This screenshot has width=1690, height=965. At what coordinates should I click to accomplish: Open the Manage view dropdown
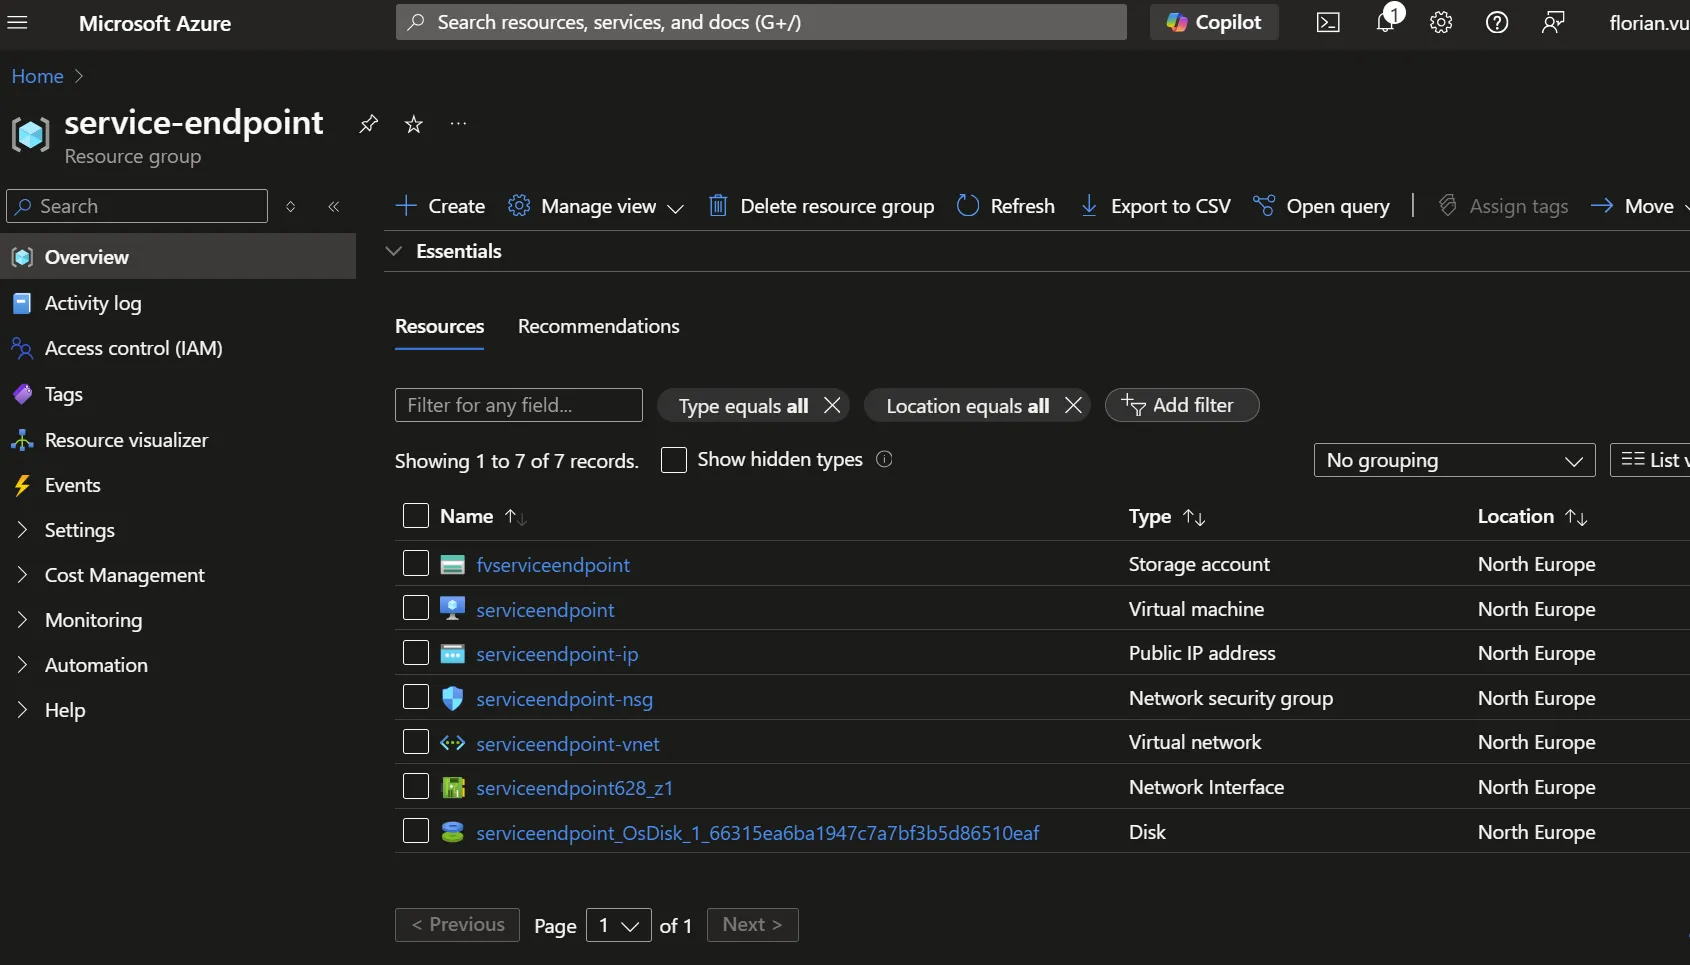[x=596, y=206]
